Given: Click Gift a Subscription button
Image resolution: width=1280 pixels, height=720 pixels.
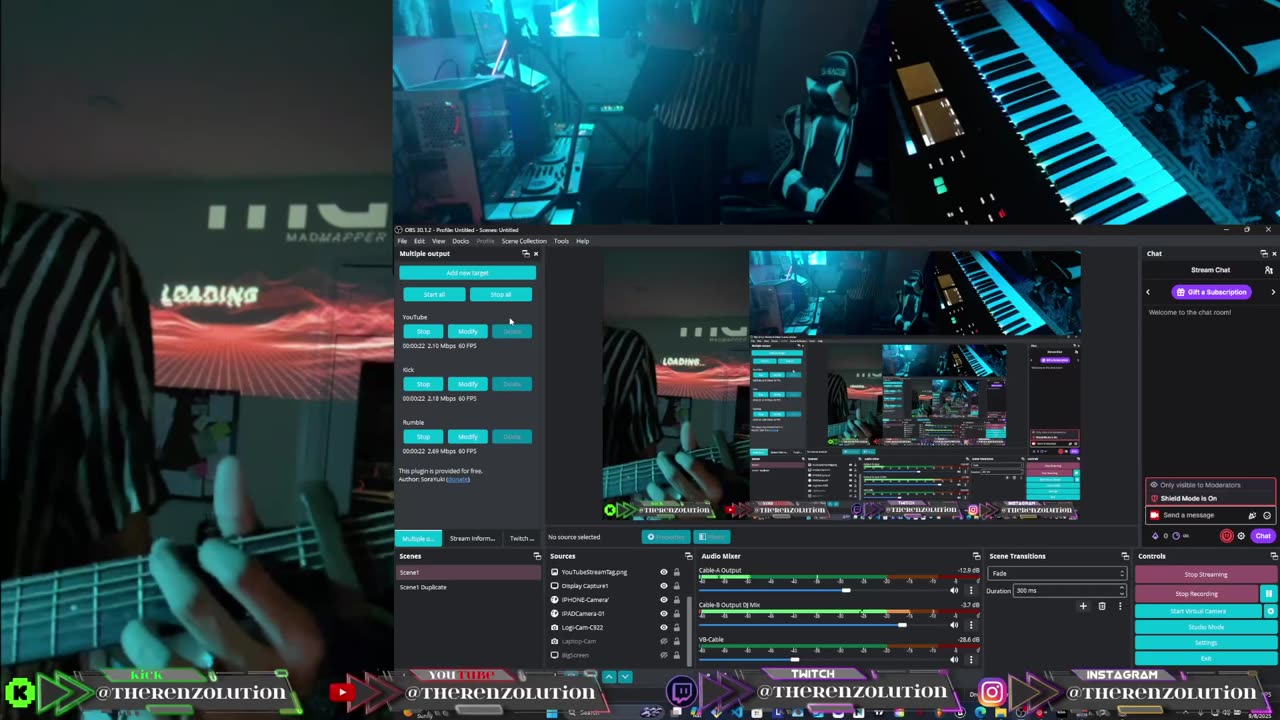Looking at the screenshot, I should pyautogui.click(x=1211, y=292).
